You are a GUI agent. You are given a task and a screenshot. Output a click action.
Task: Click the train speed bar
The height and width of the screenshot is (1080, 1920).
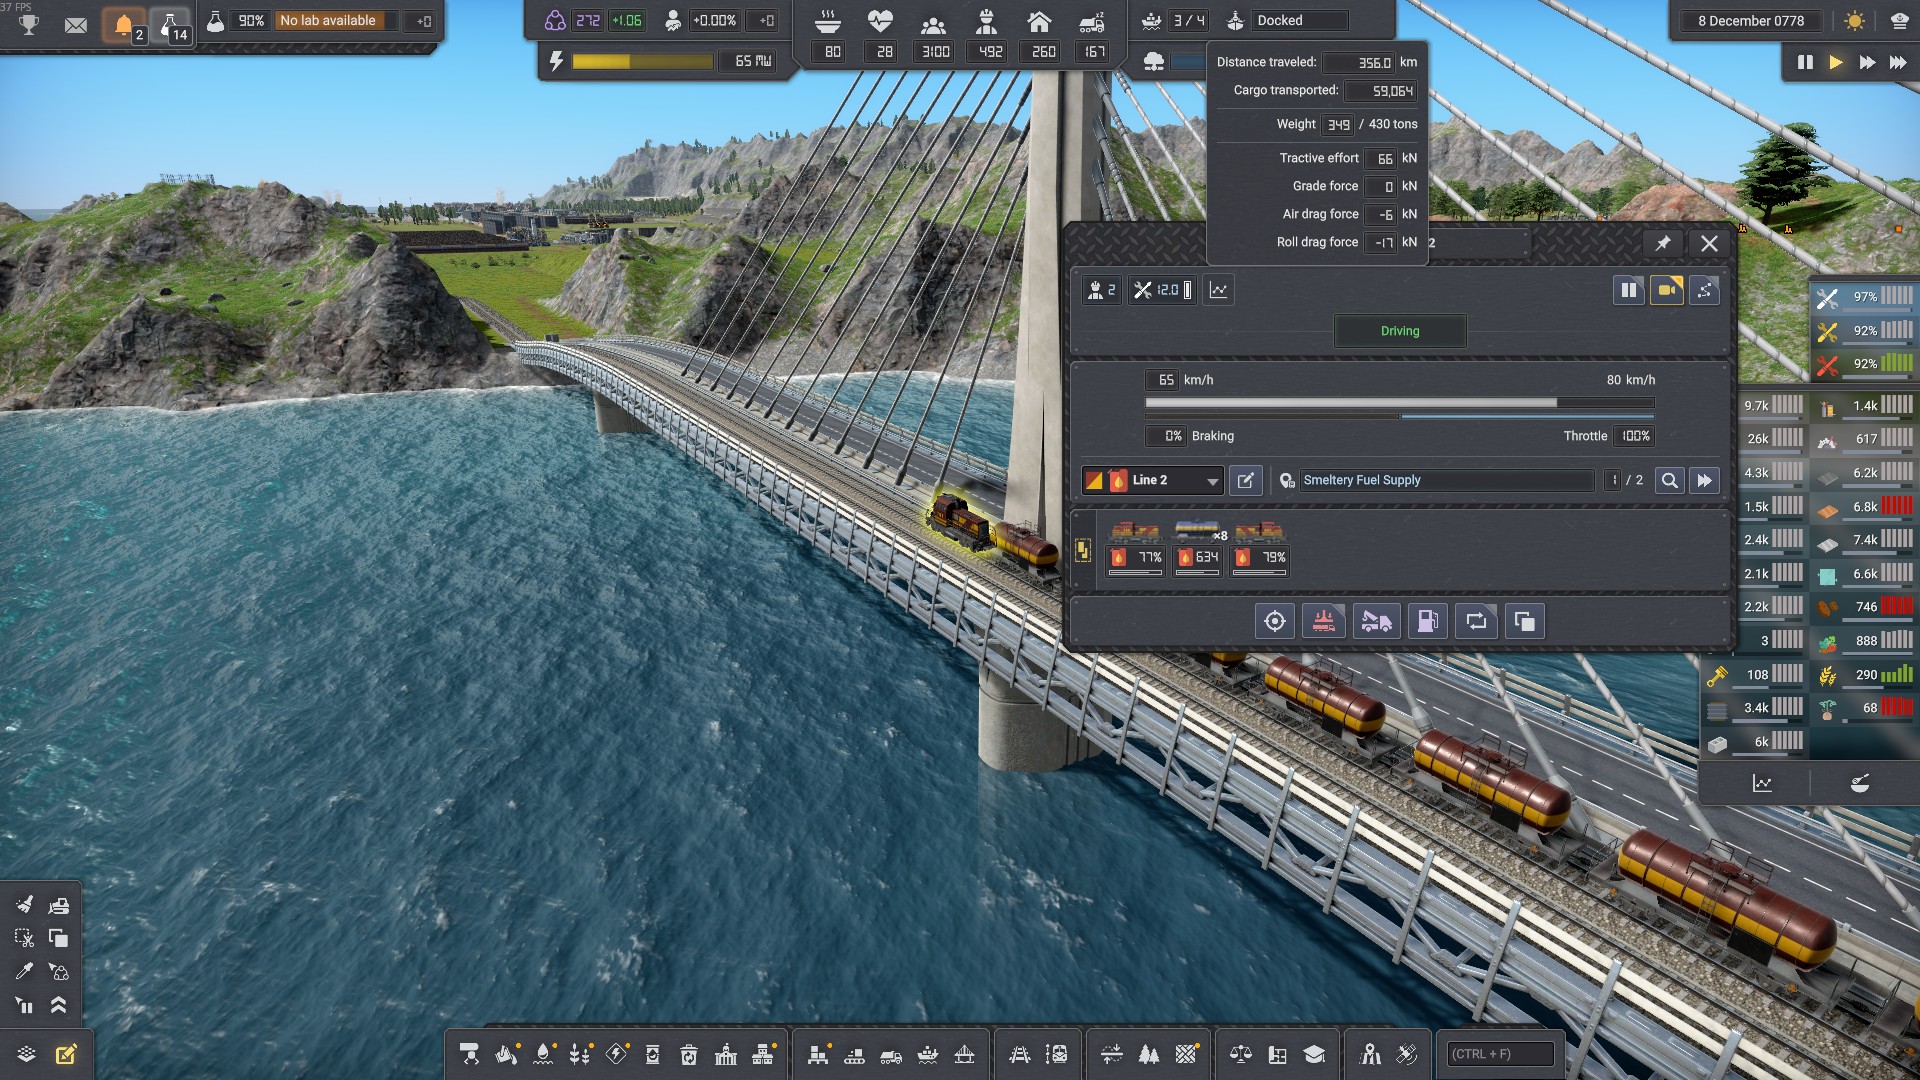(1398, 403)
